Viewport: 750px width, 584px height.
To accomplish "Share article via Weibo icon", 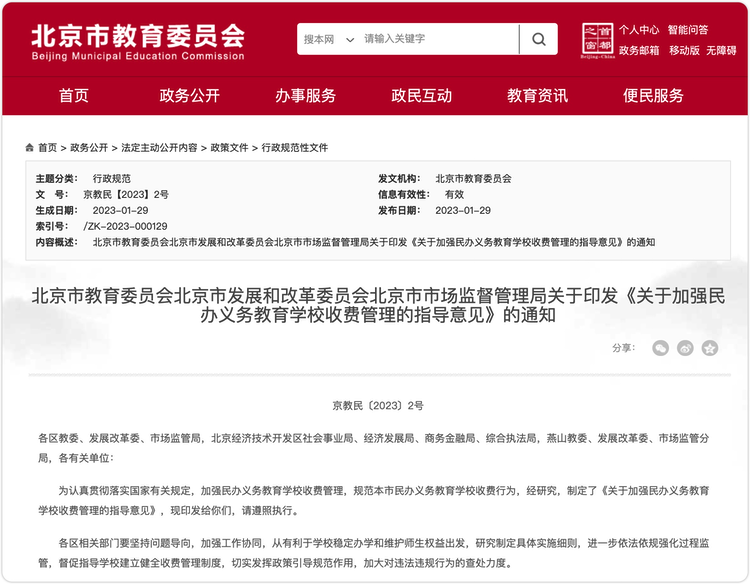I will pyautogui.click(x=685, y=348).
